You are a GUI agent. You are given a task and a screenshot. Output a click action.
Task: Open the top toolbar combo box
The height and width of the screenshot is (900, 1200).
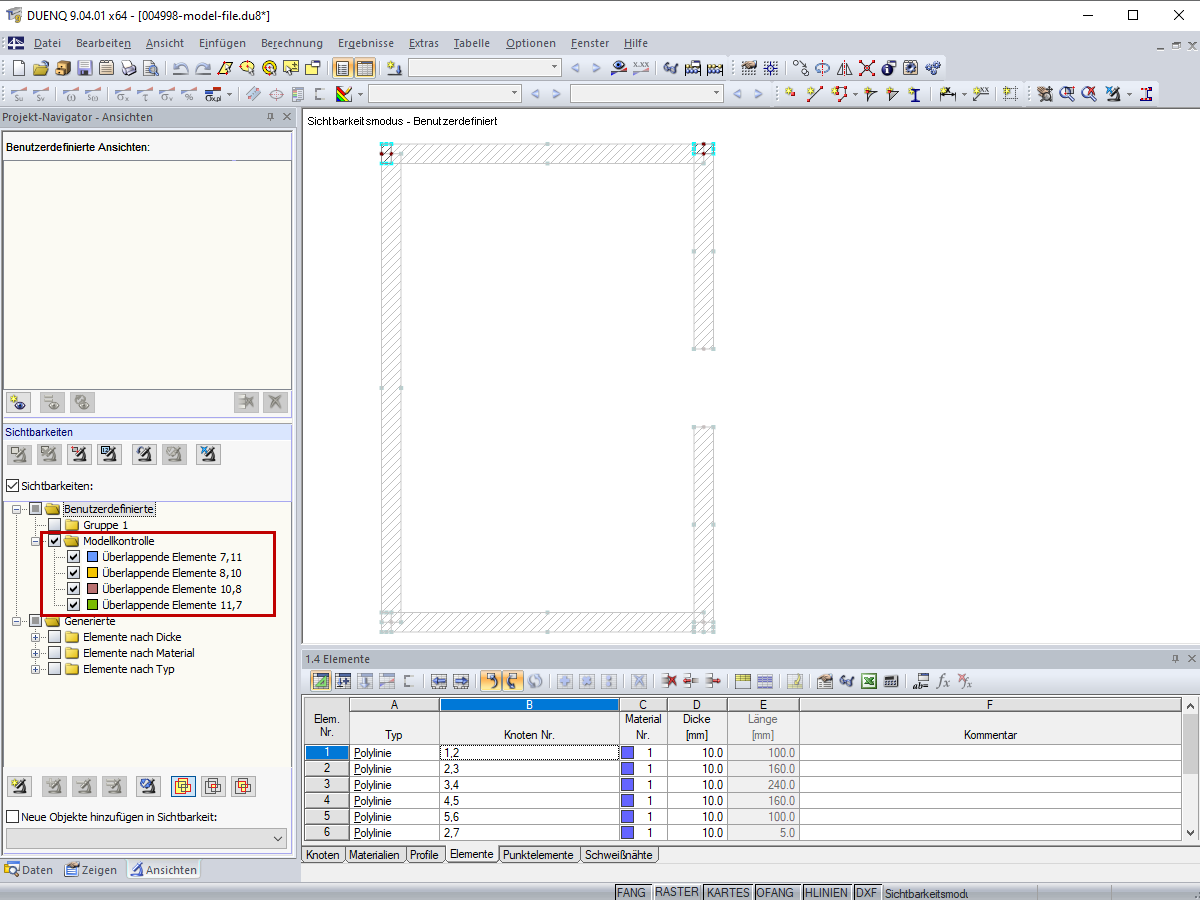point(485,68)
